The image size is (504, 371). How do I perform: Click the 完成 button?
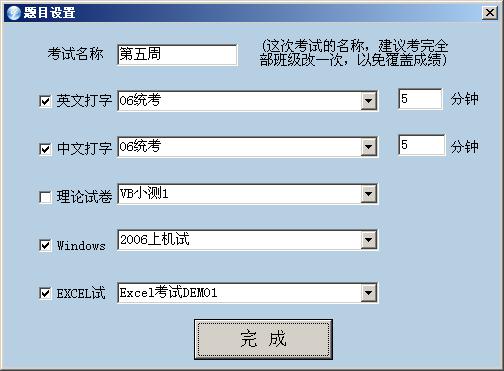click(263, 339)
